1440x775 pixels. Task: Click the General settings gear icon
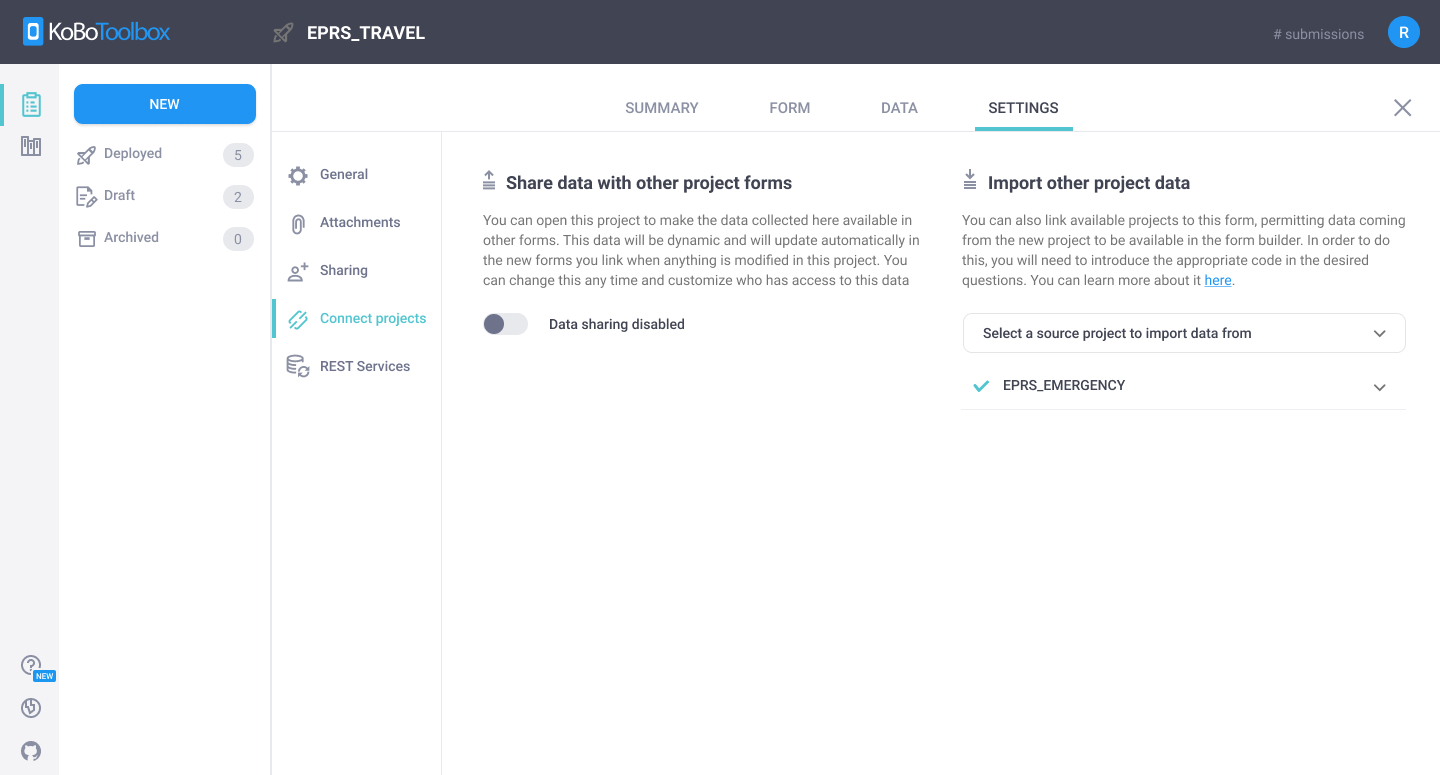click(297, 174)
